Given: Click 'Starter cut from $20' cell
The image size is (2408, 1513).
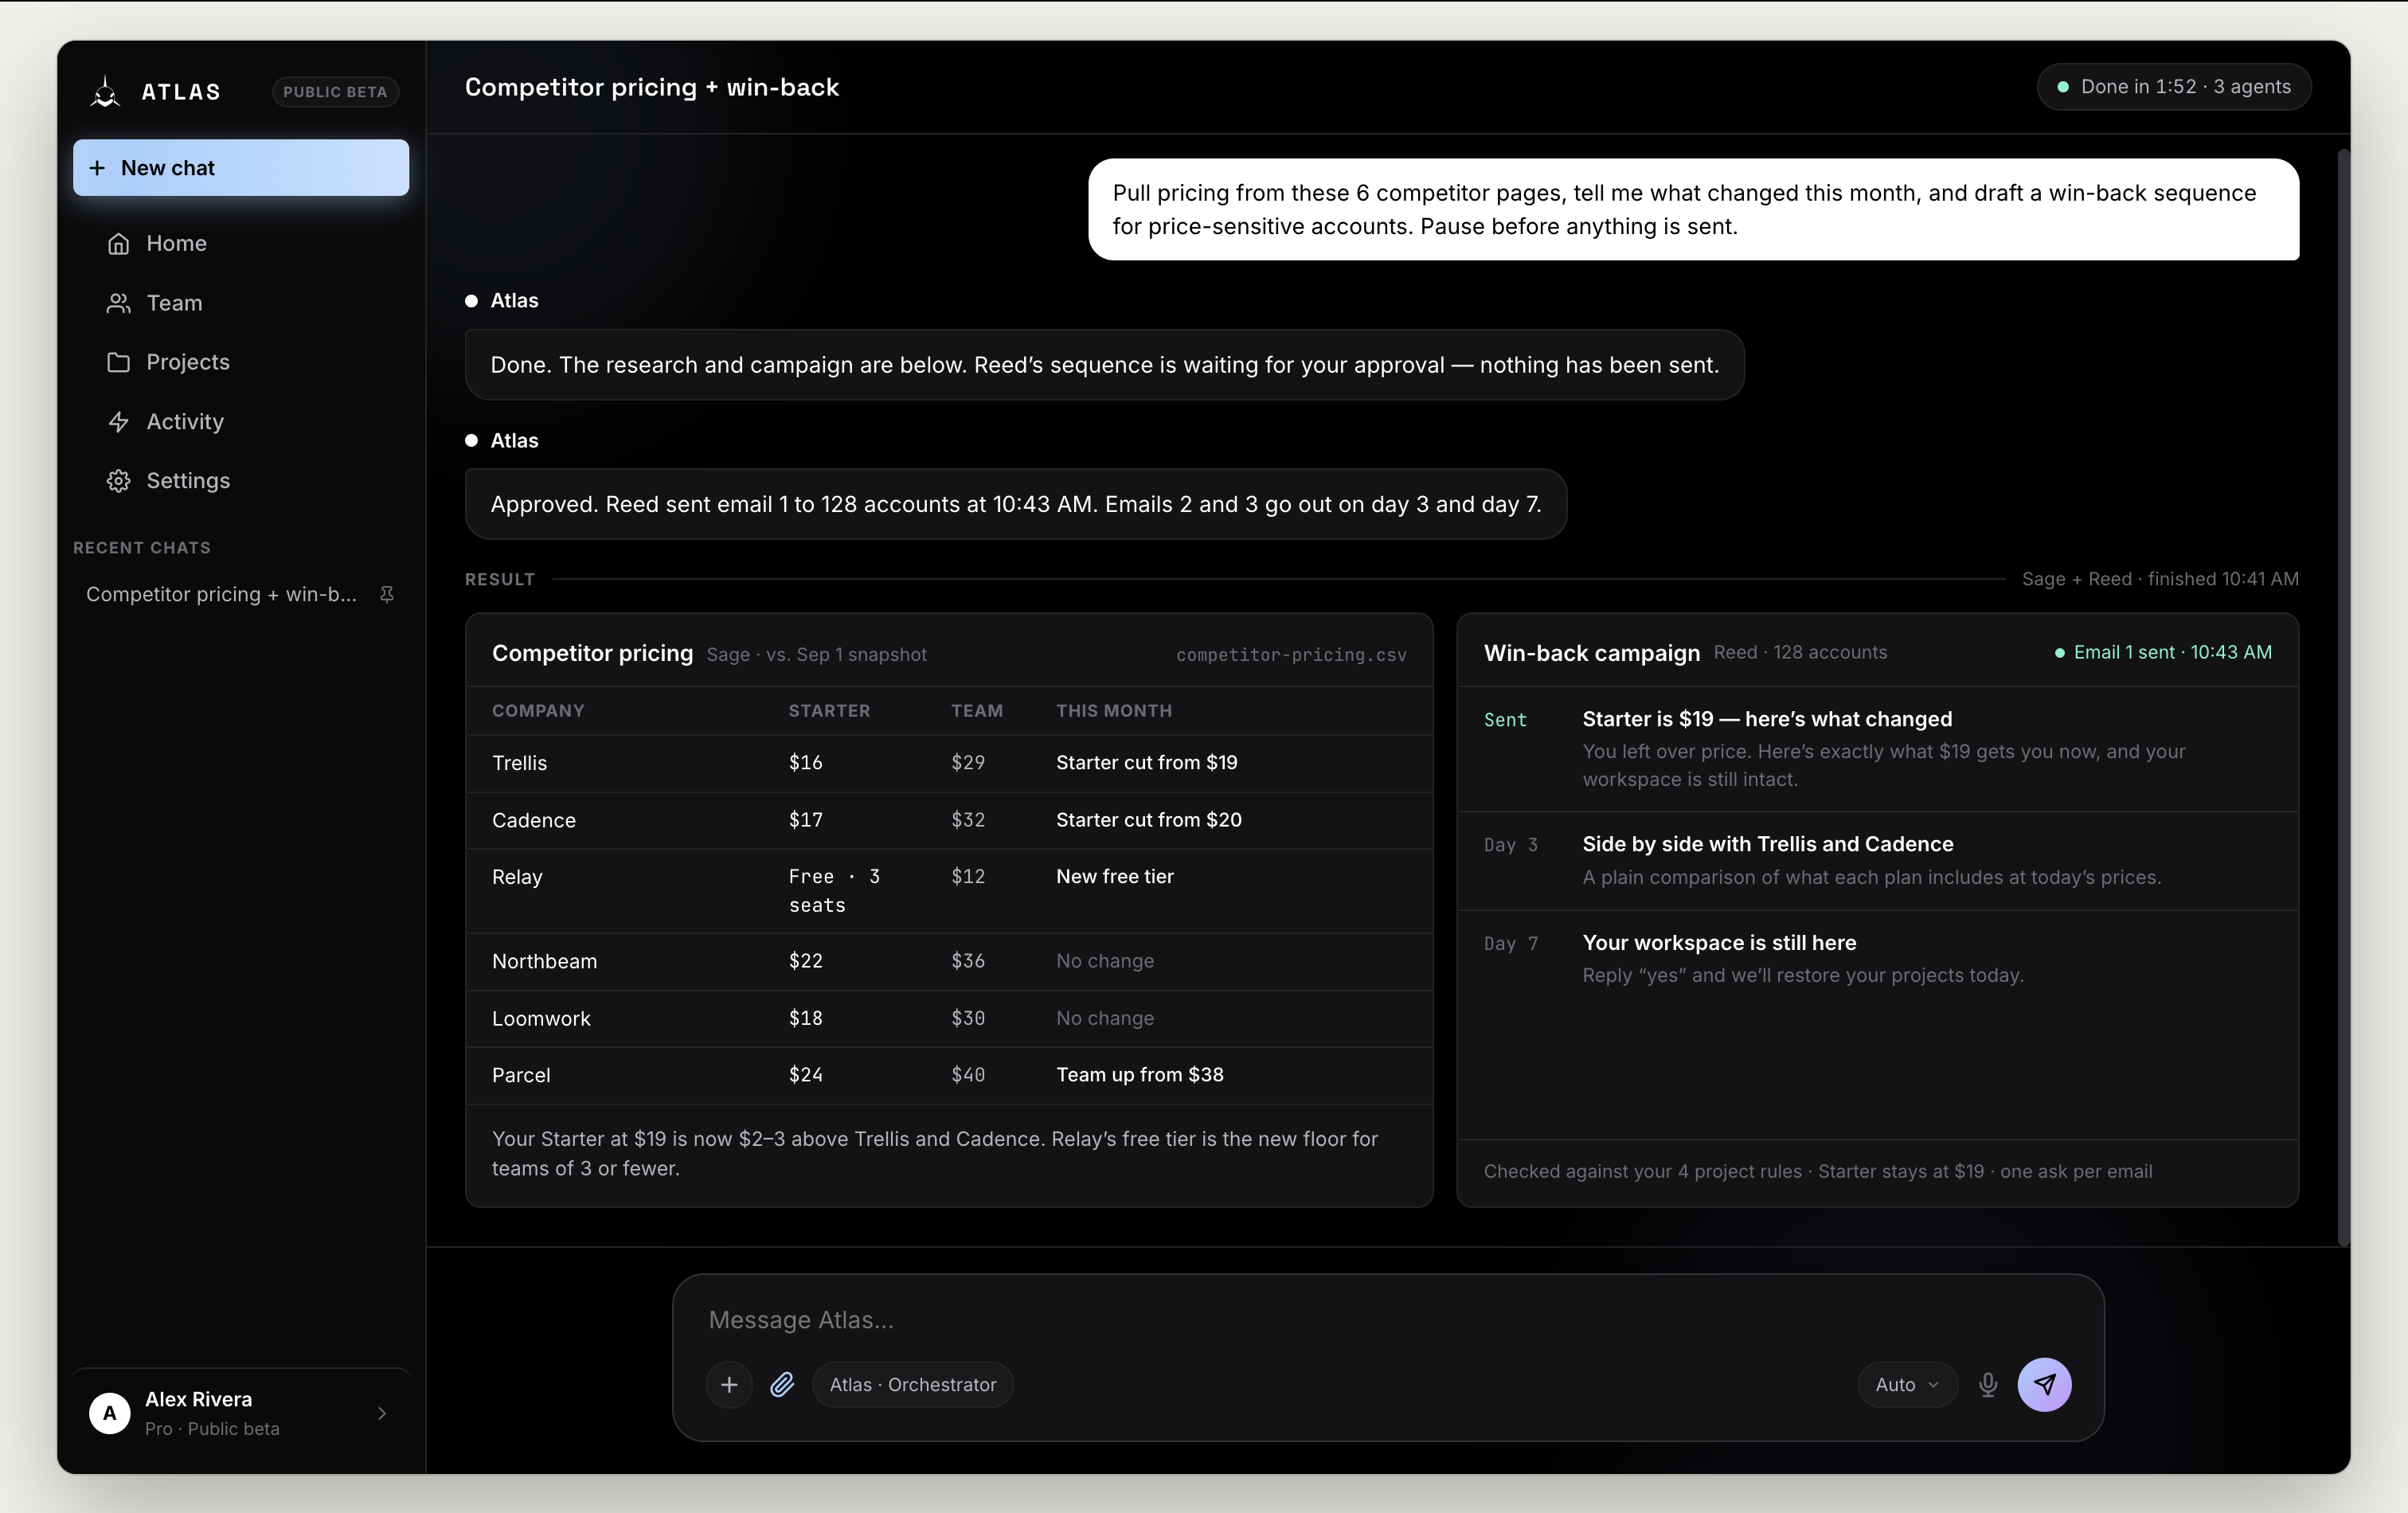Looking at the screenshot, I should pyautogui.click(x=1149, y=819).
